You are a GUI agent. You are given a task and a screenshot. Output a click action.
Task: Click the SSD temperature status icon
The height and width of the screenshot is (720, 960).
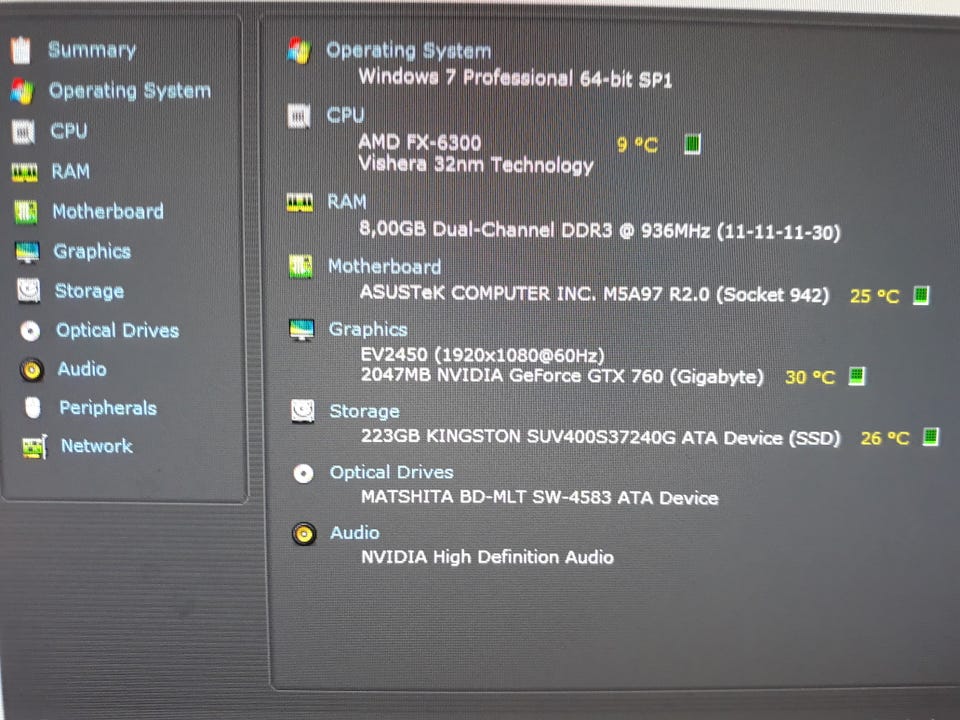931,437
